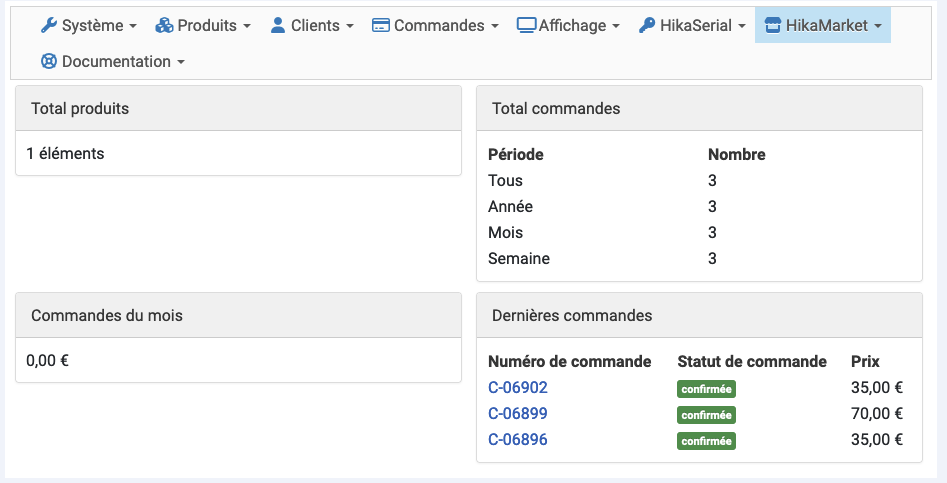
Task: Expand the Produits dropdown caret
Action: (x=246, y=26)
